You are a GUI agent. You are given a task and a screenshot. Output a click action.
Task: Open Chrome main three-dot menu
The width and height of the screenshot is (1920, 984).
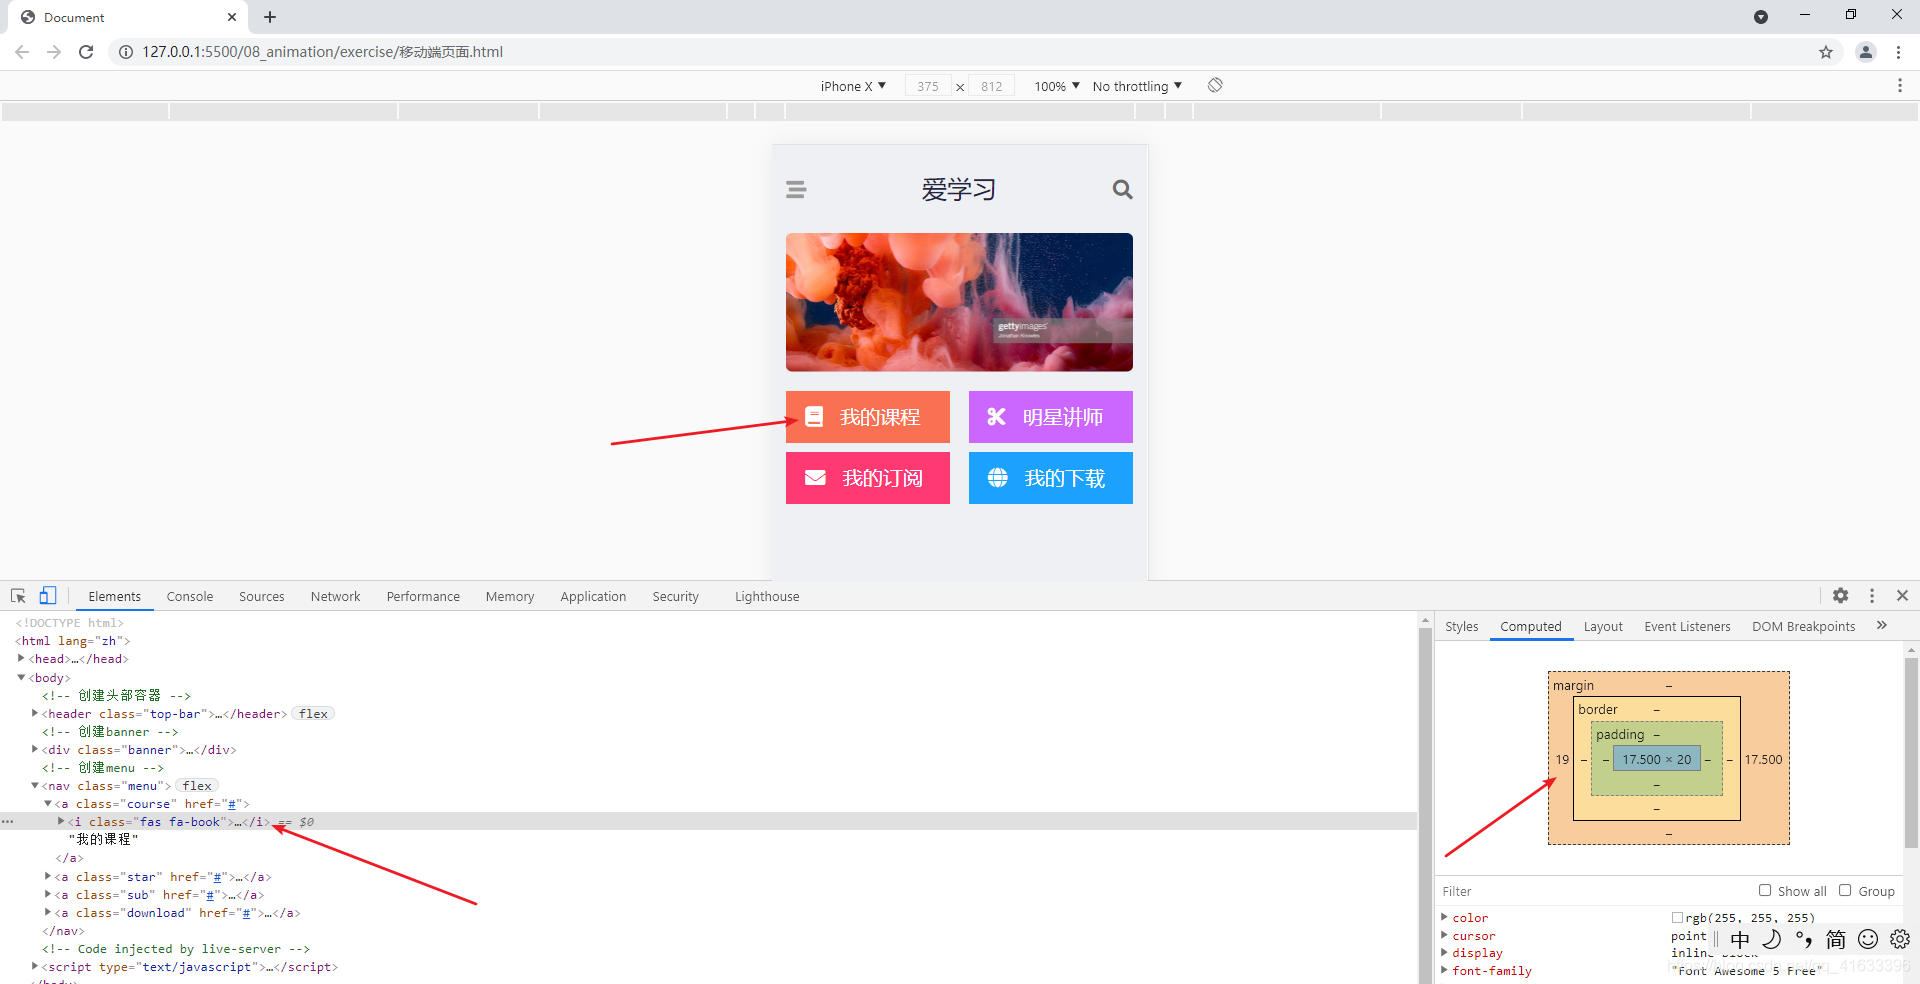[x=1898, y=52]
